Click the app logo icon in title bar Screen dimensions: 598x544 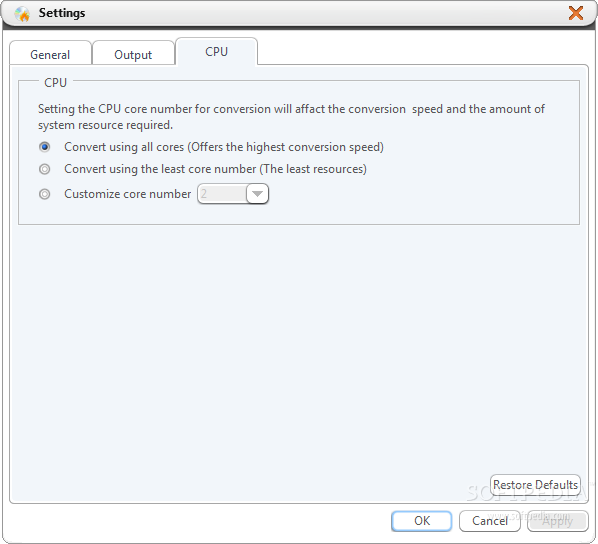(22, 14)
